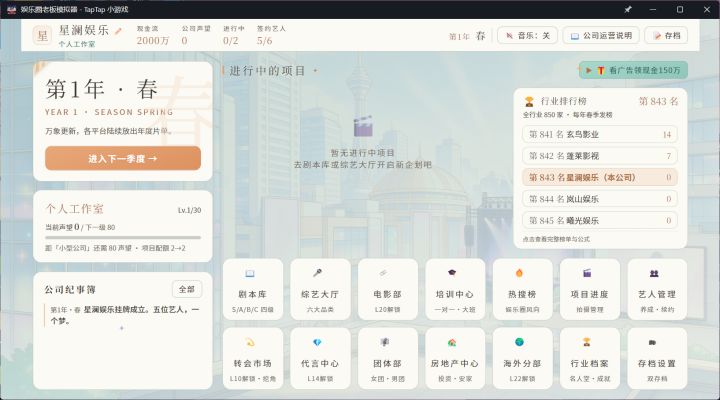The image size is (720, 400).
Task: Click the 第 843 名 rank label
Action: point(658,101)
